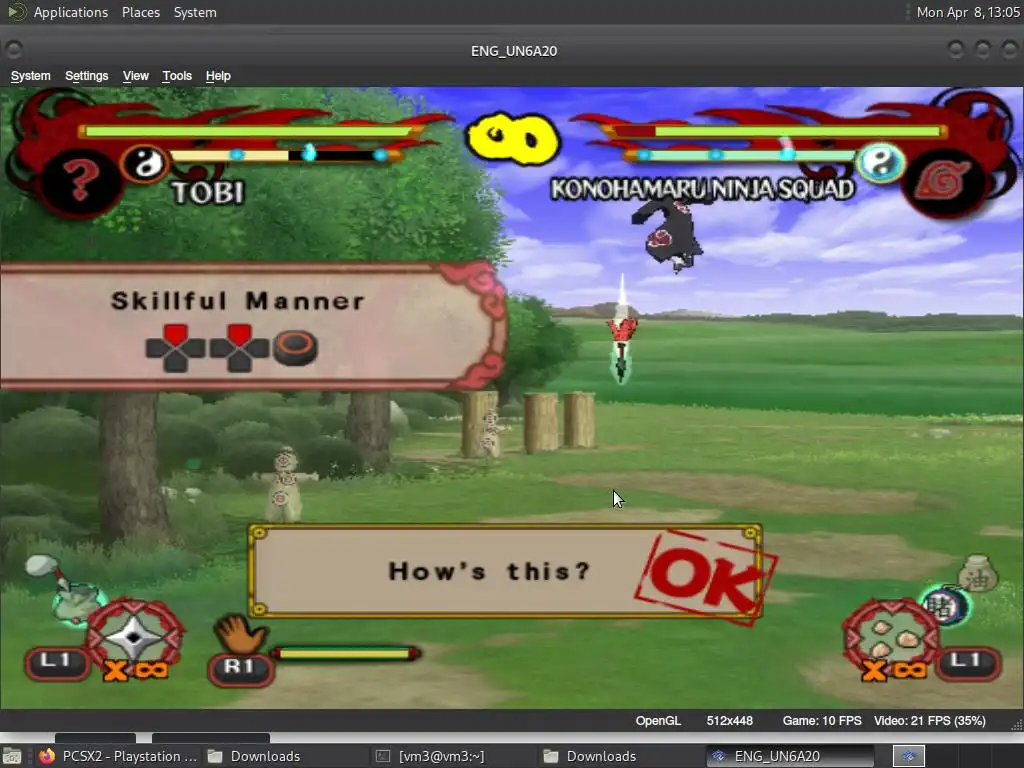Click the Firefox icon on PCSX2 taskbar entry
The image size is (1024, 768).
tap(47, 756)
